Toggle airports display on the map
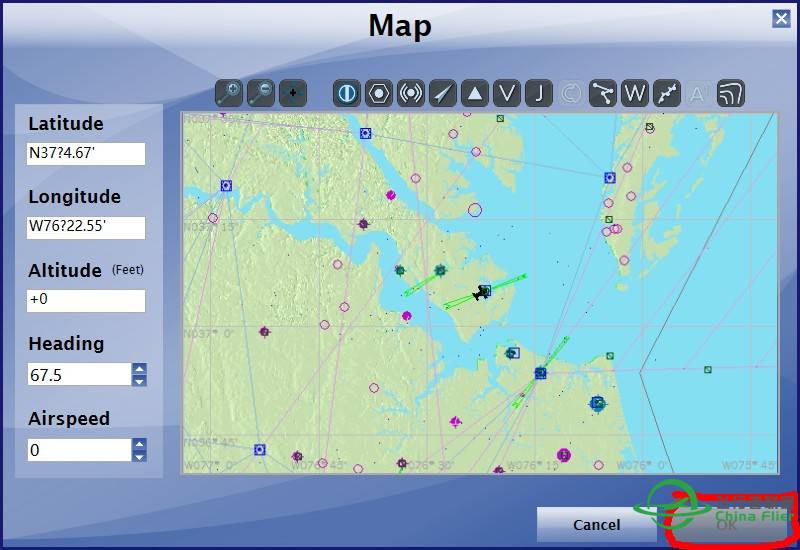This screenshot has height=550, width=800. (x=347, y=94)
